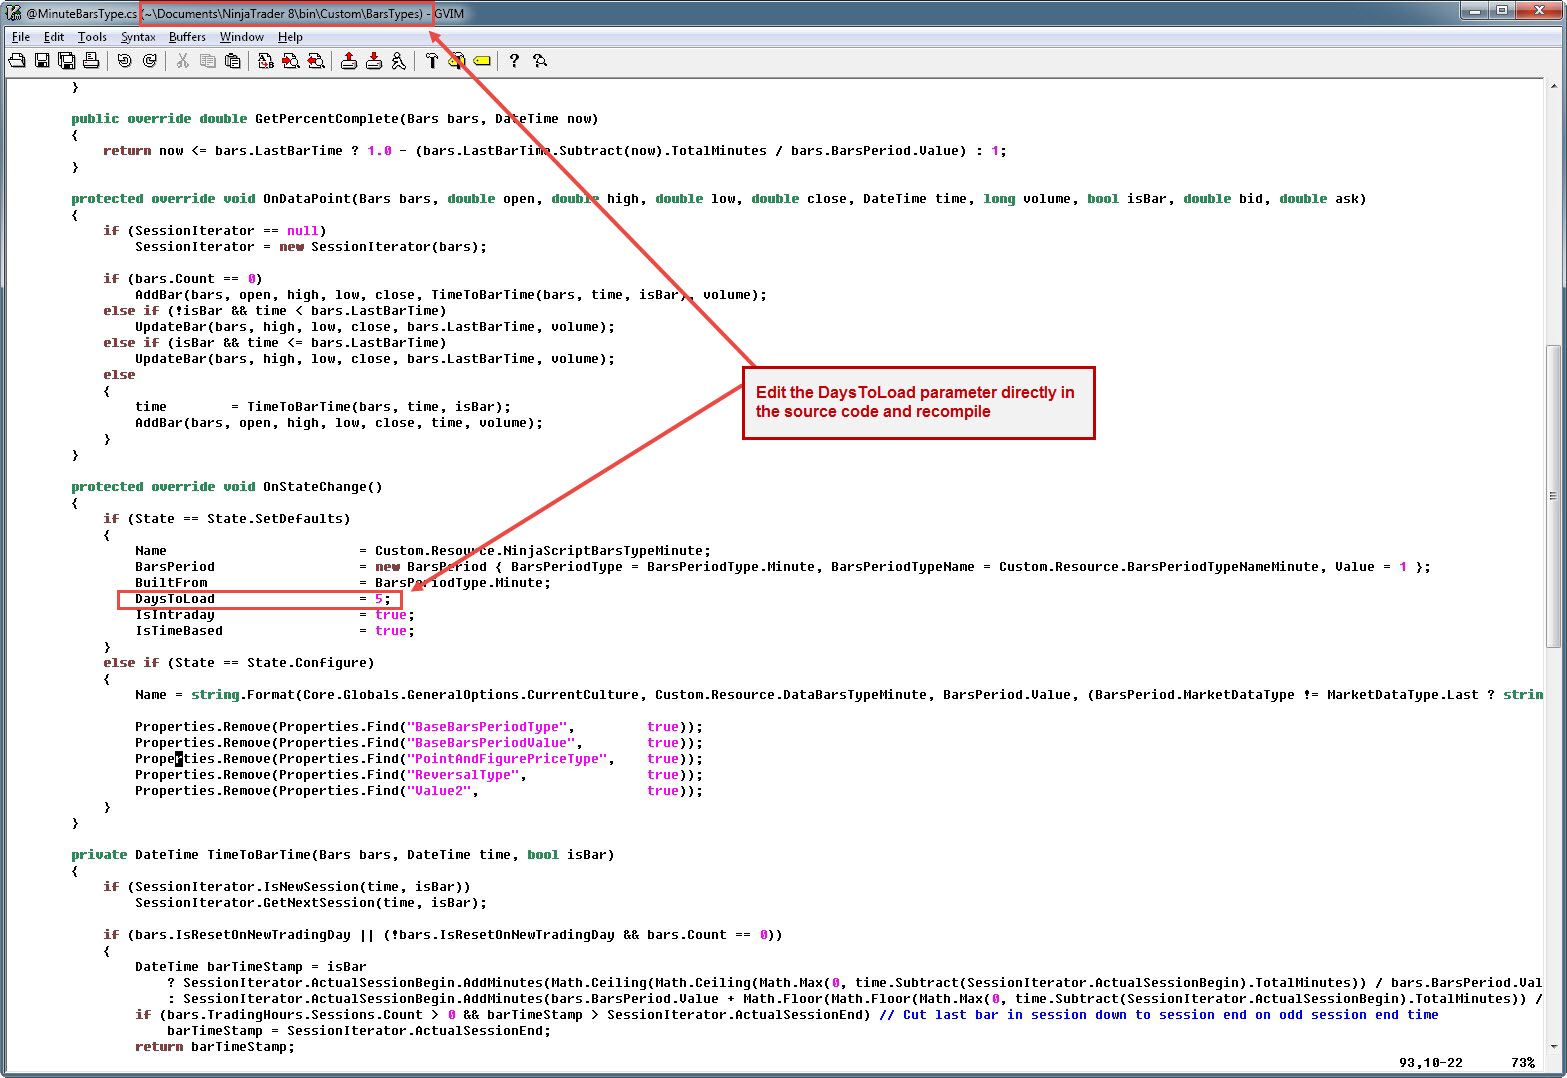Run the Make tool hammer icon
Image resolution: width=1567 pixels, height=1078 pixels.
tap(432, 61)
